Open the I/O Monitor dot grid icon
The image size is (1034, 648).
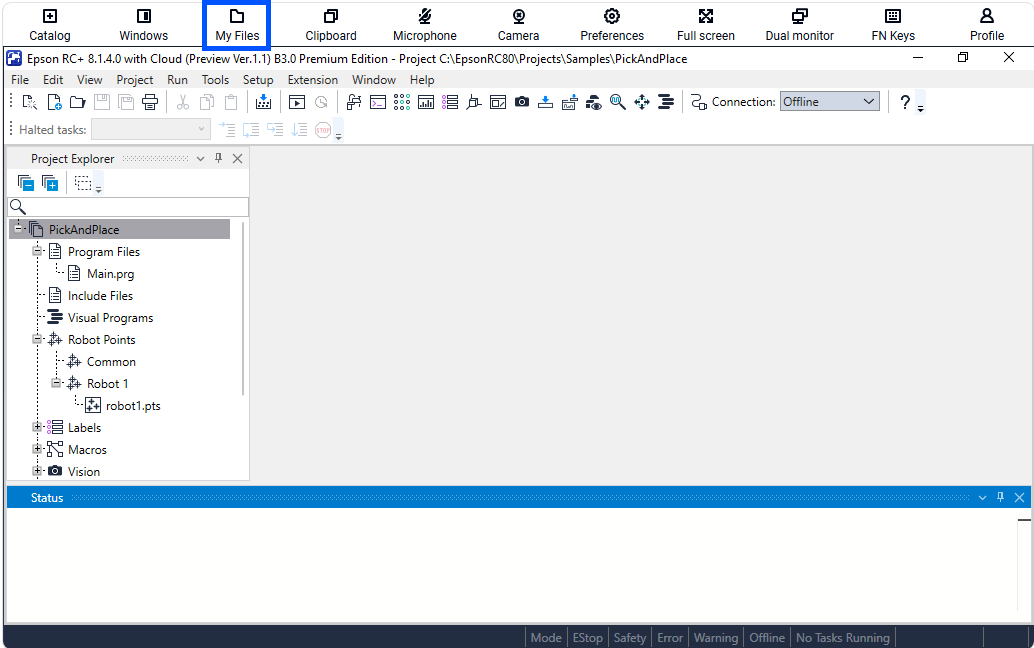(x=402, y=102)
